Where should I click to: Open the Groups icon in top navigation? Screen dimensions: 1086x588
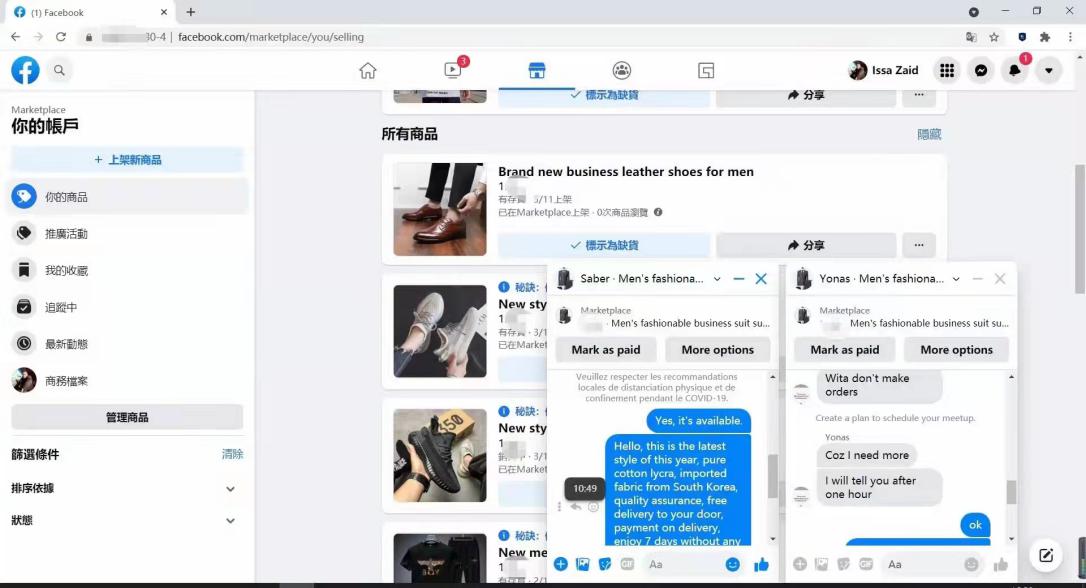pyautogui.click(x=622, y=70)
